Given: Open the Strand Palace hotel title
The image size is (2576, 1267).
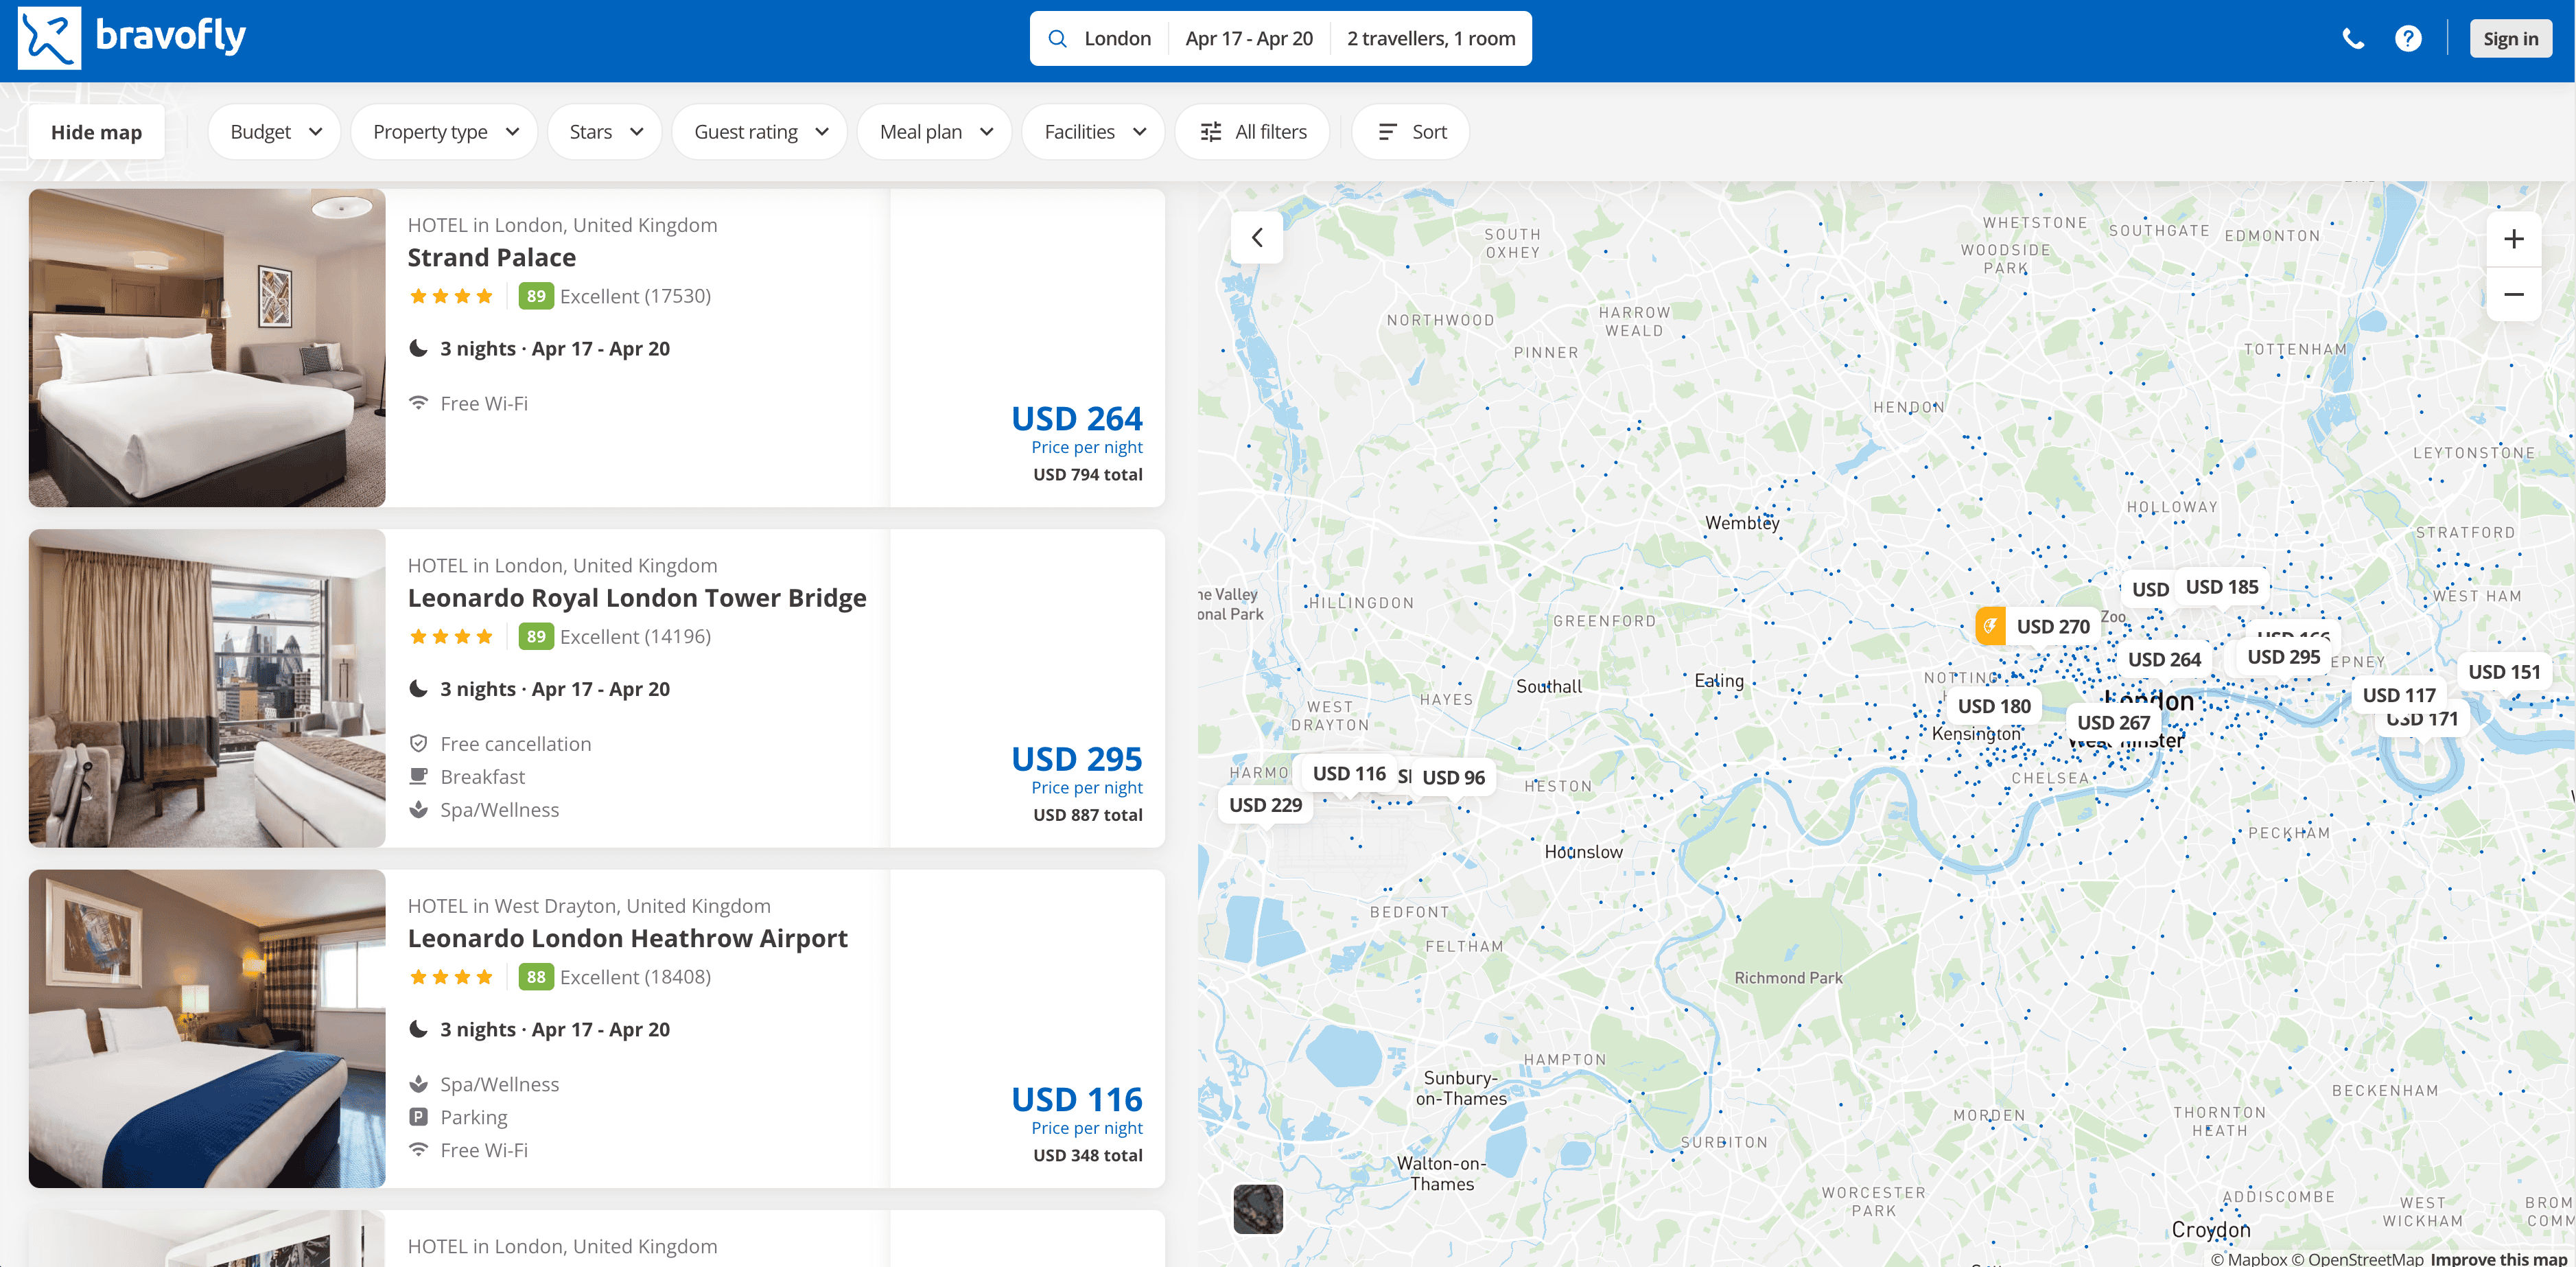Looking at the screenshot, I should 491,258.
